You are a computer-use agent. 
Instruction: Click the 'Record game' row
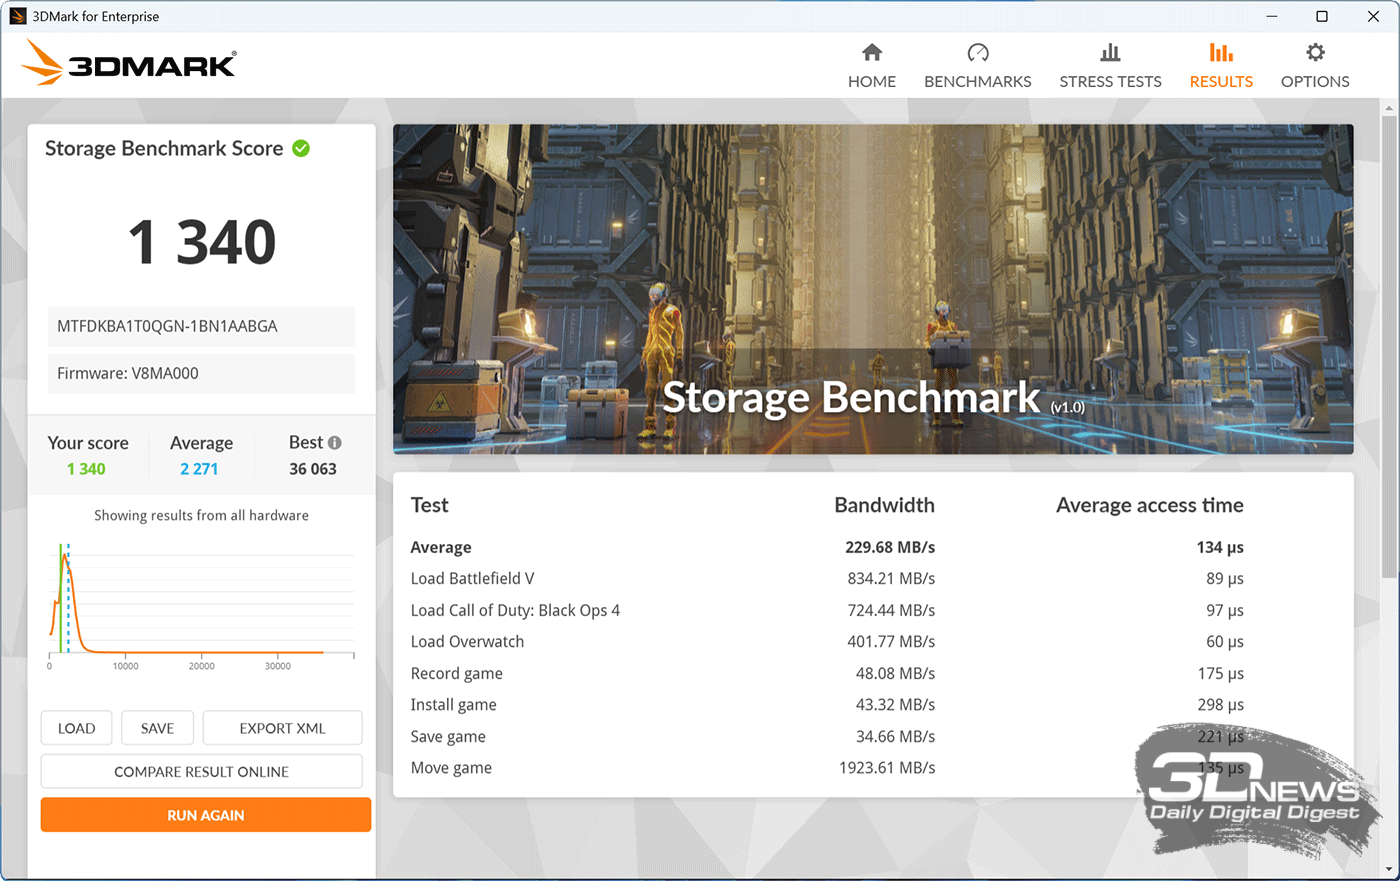(827, 673)
